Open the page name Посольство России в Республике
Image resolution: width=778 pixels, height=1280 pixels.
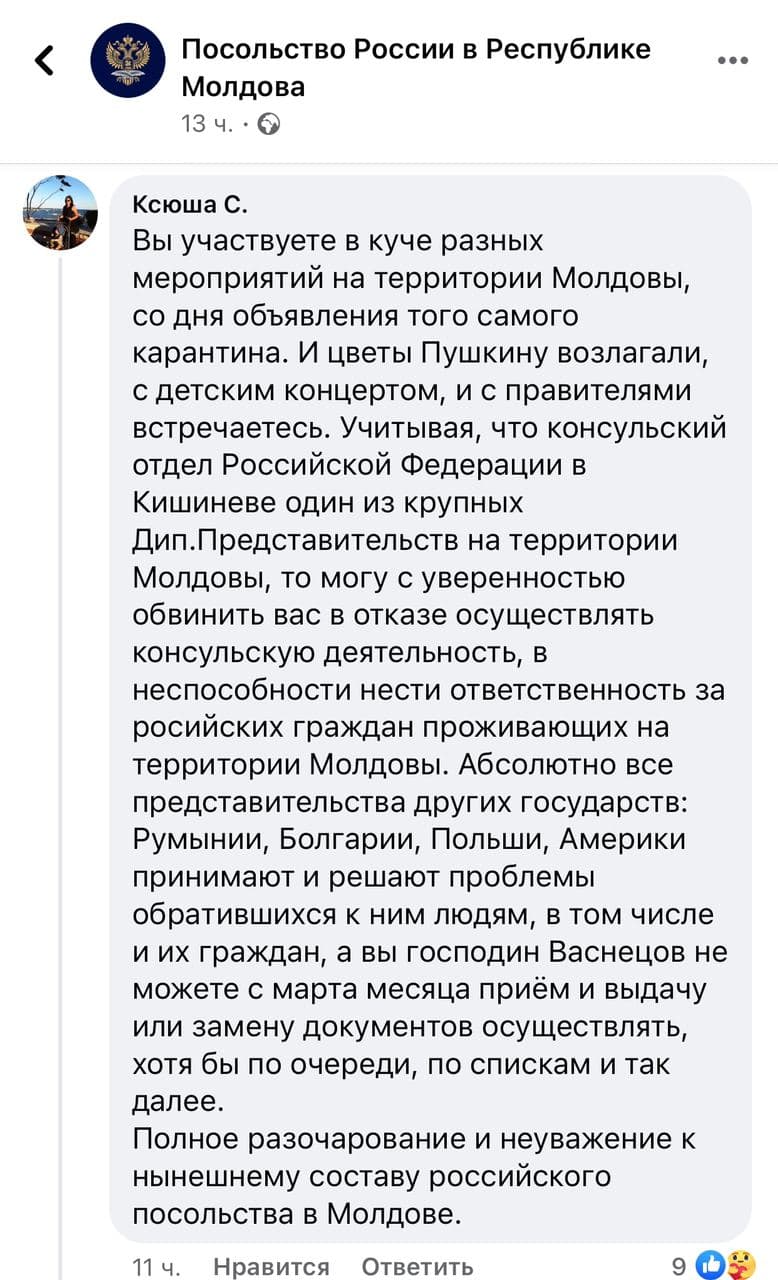pyautogui.click(x=416, y=49)
